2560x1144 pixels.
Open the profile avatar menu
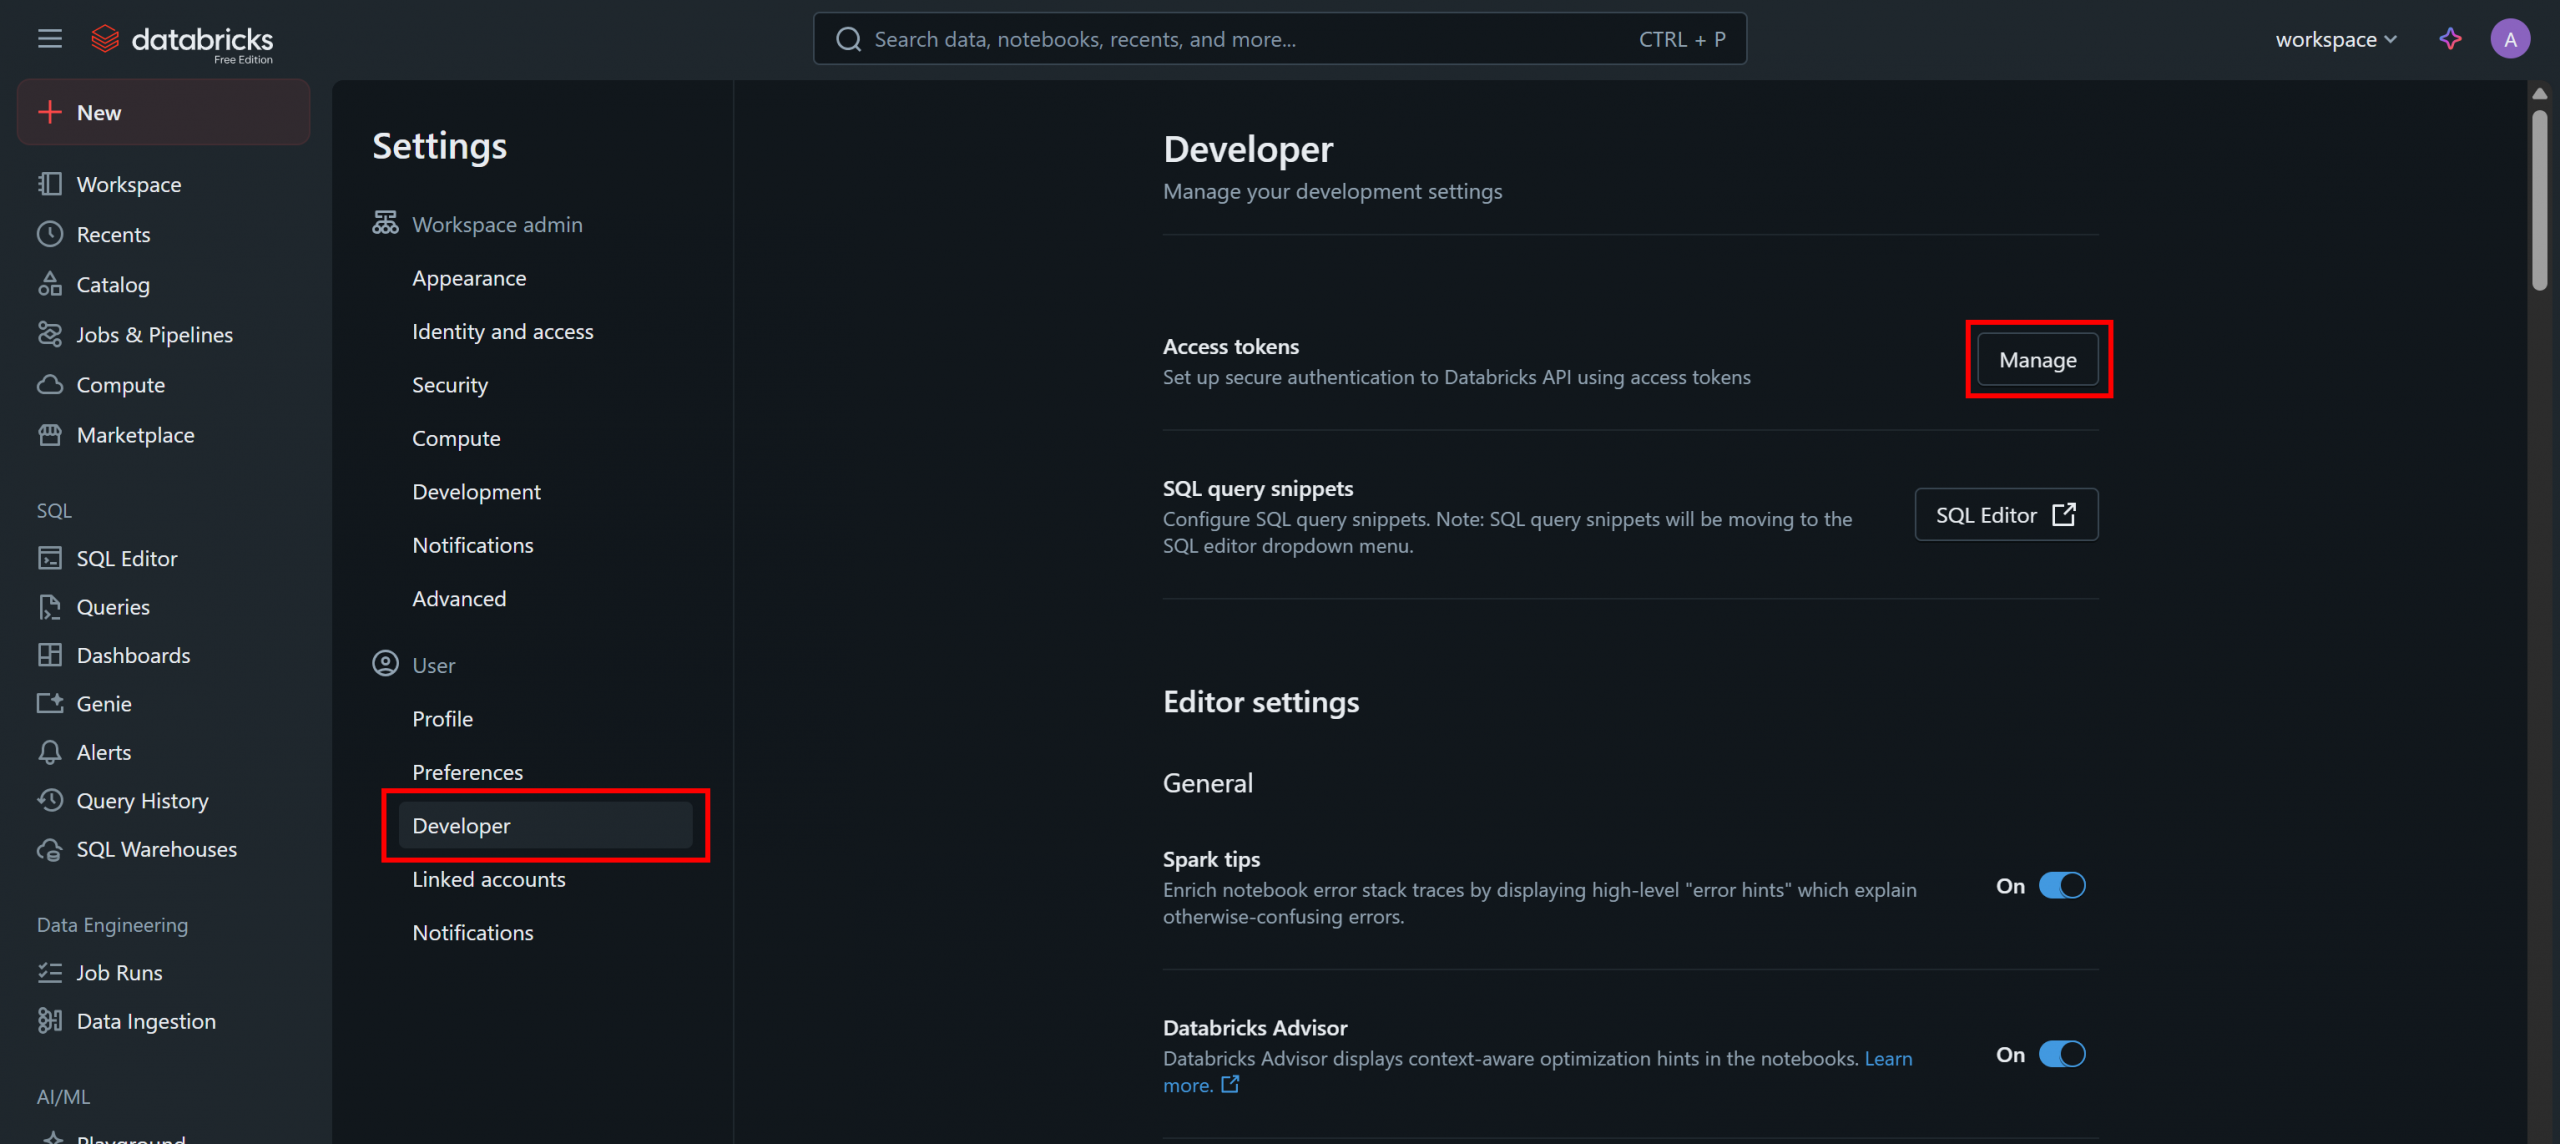coord(2511,38)
